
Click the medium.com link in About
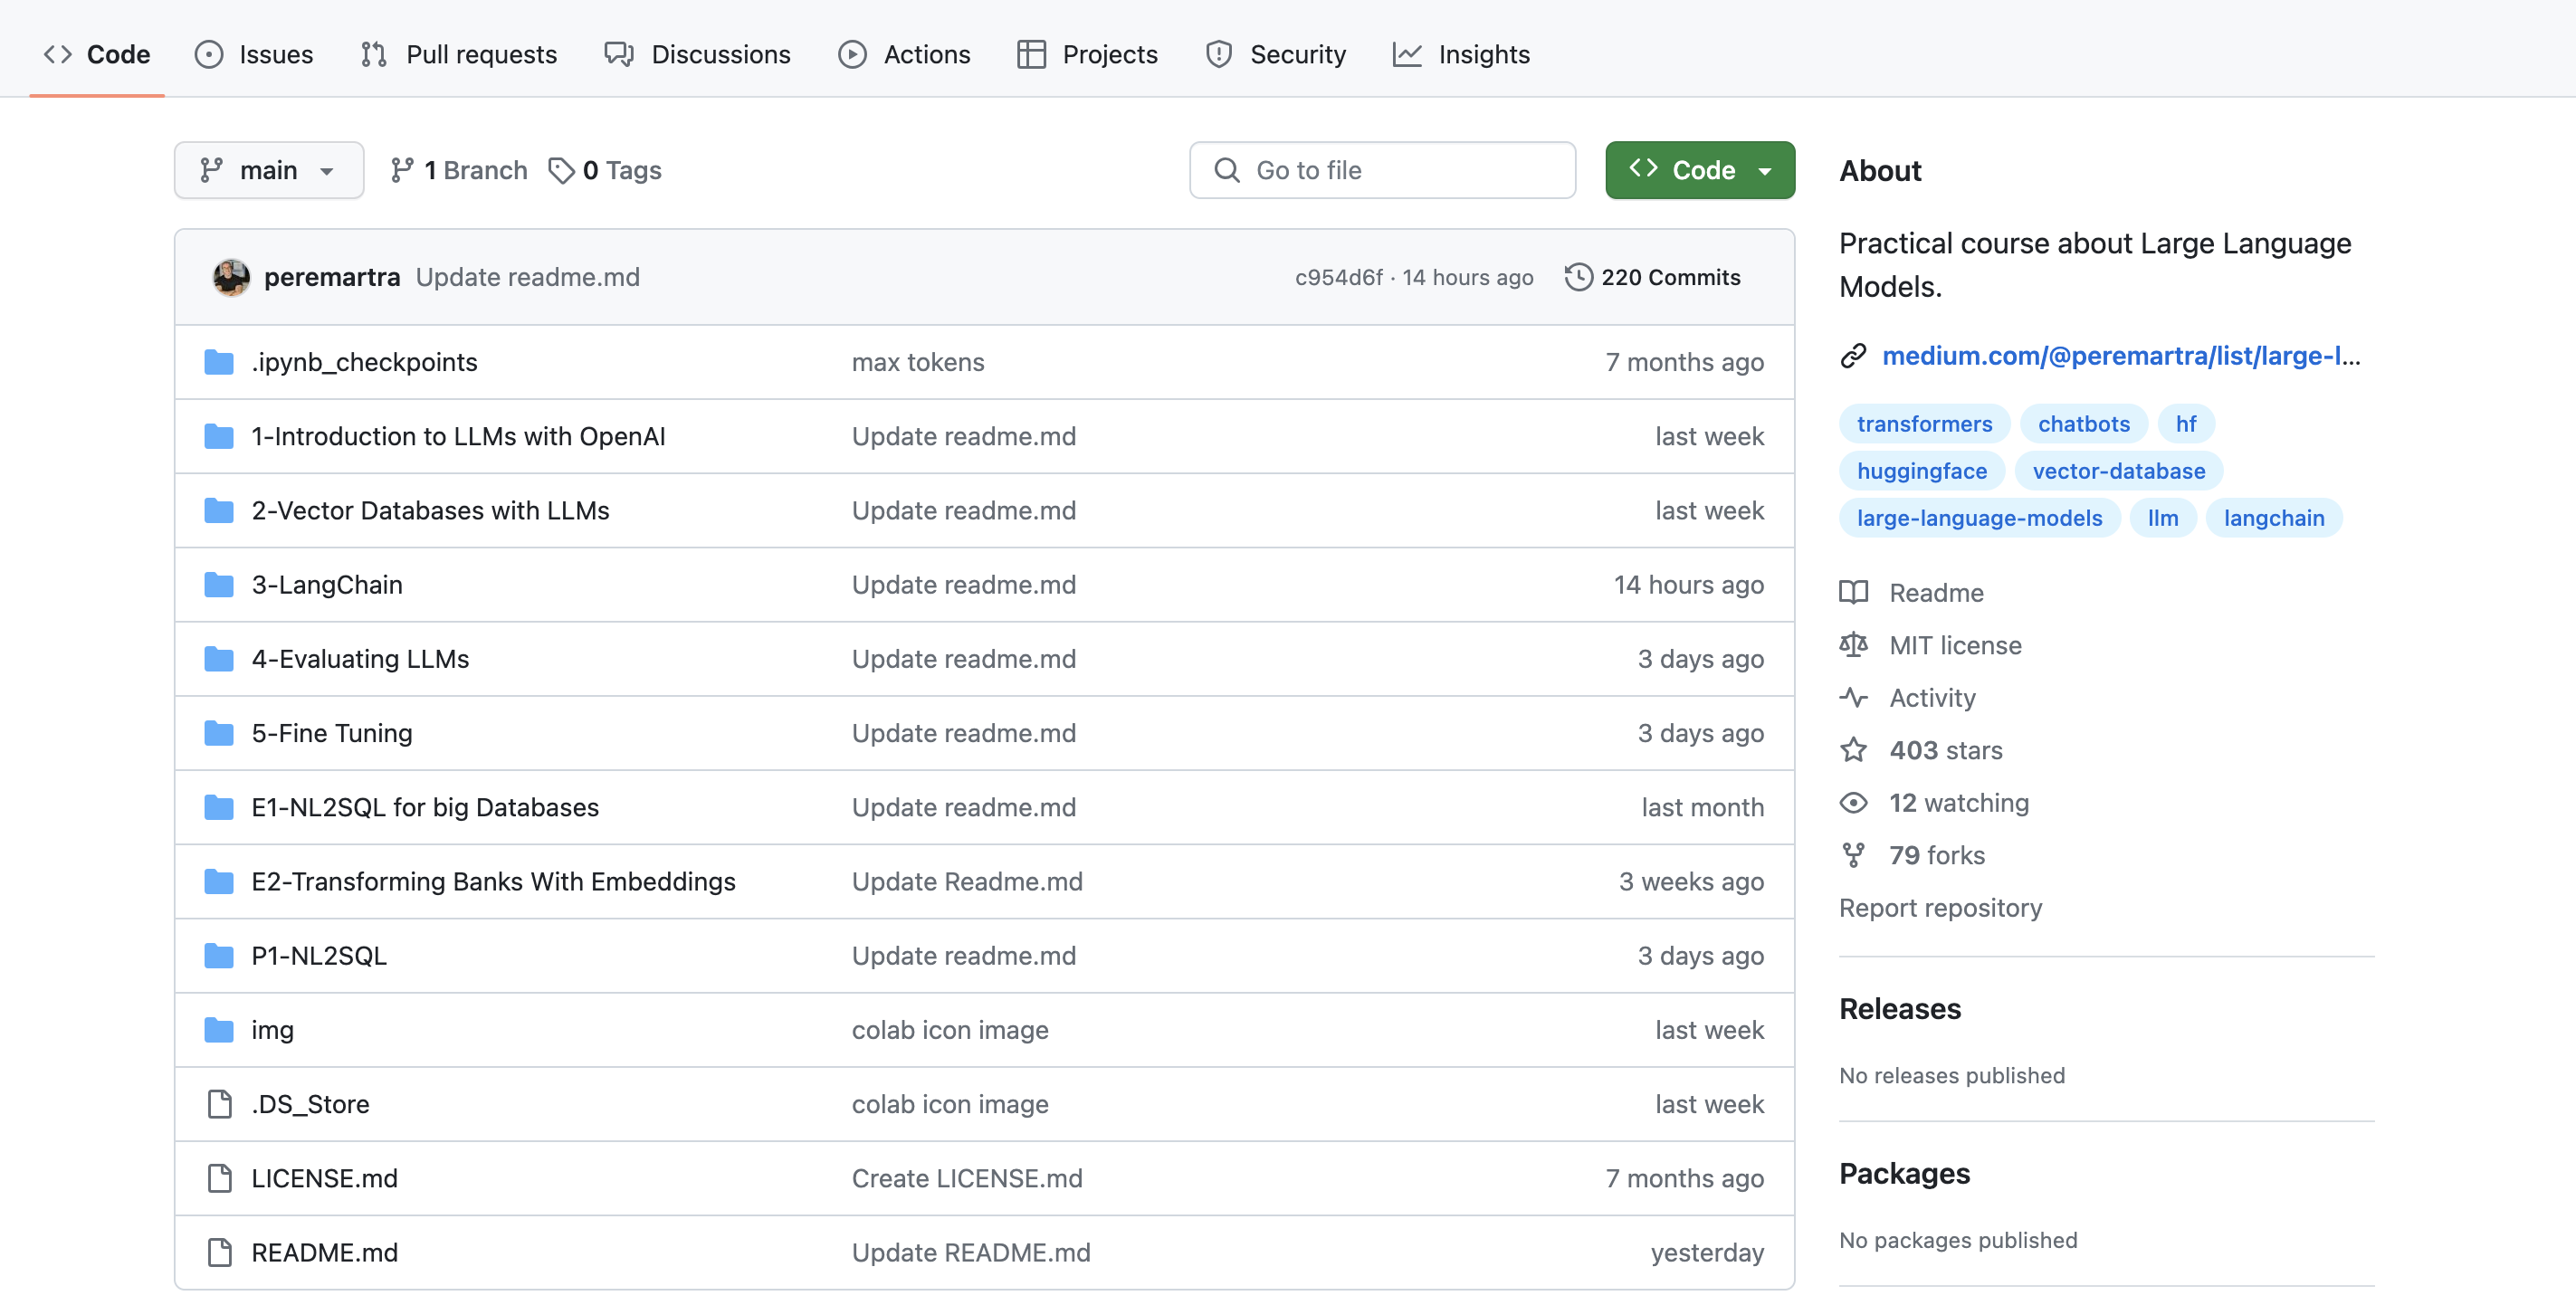click(x=2120, y=356)
